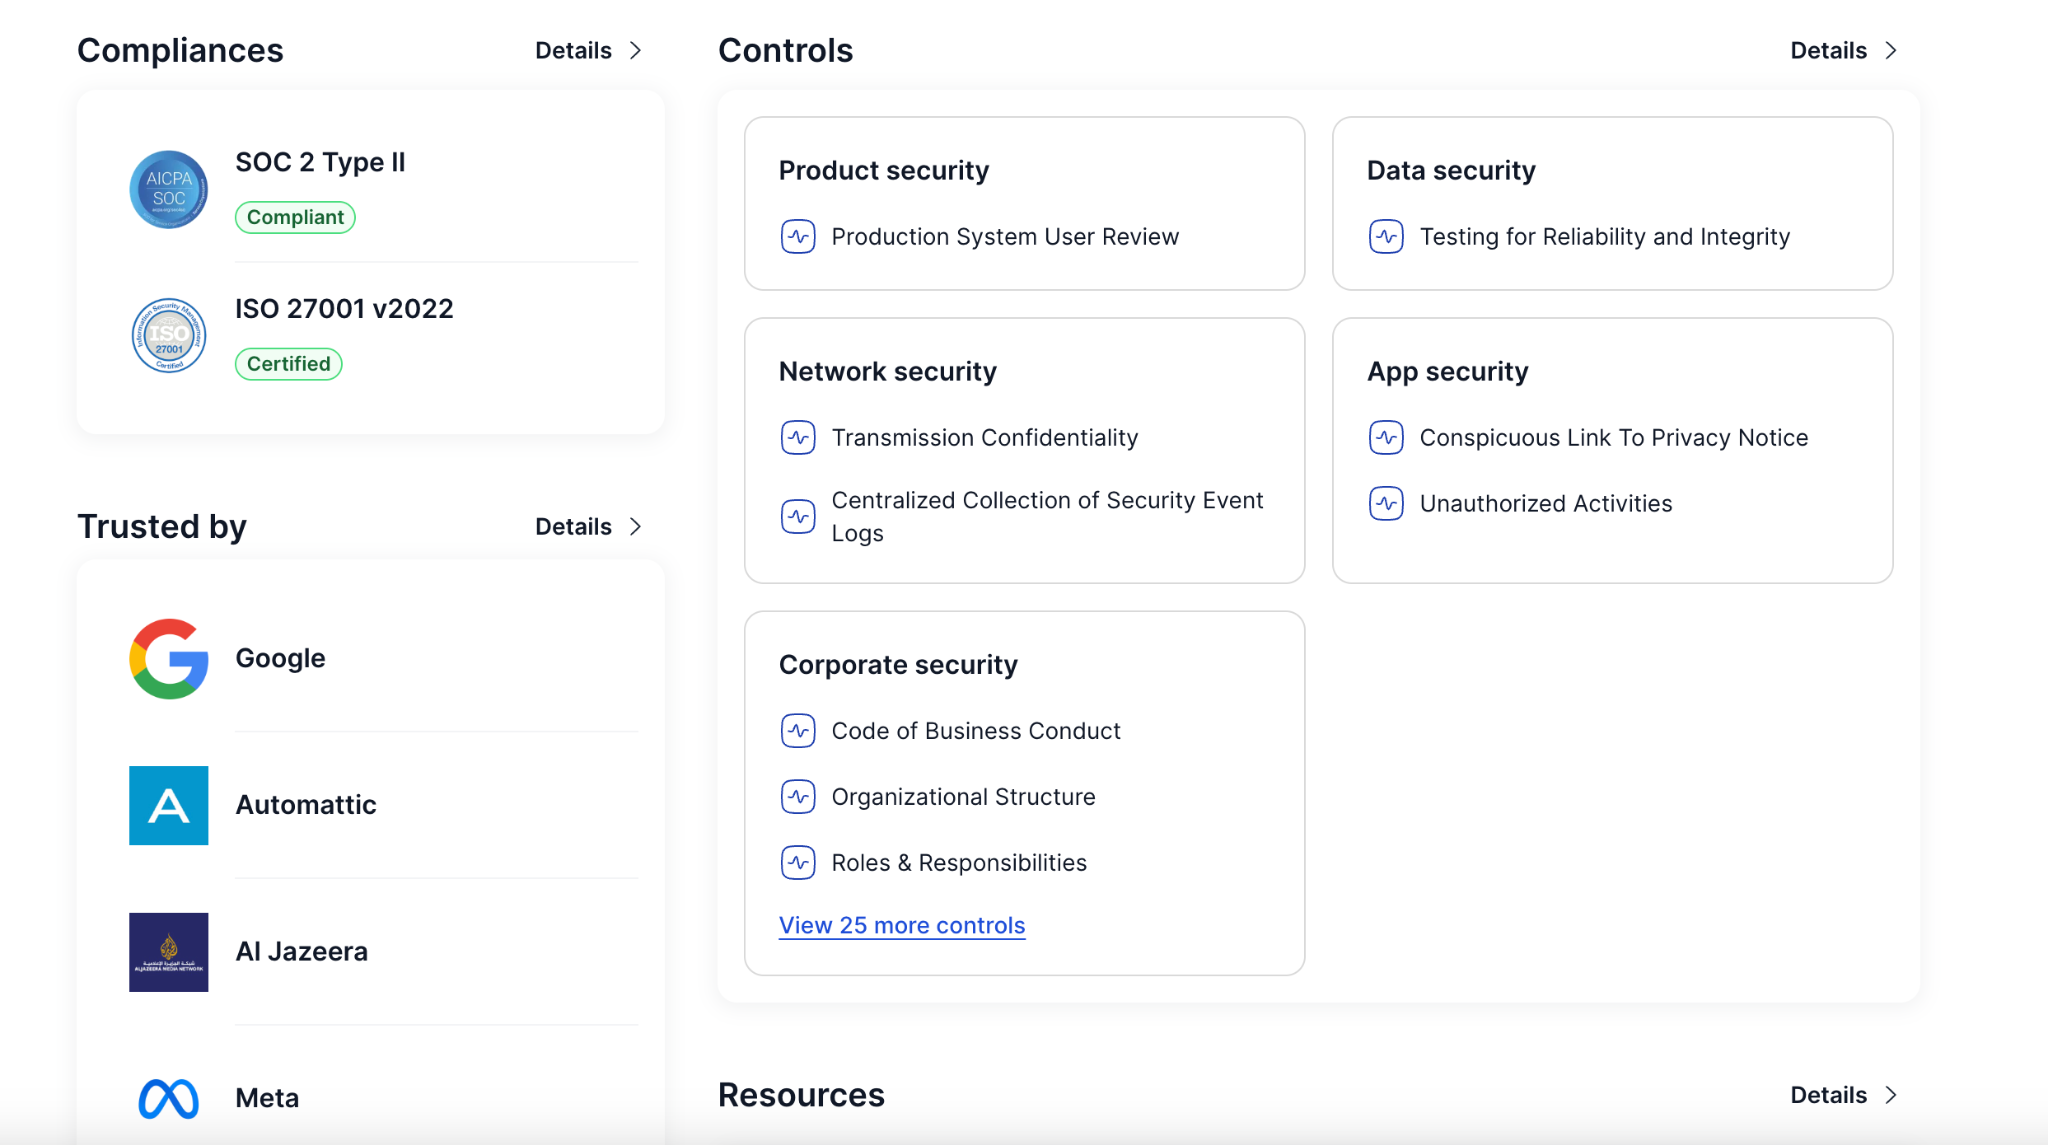Click icon beside Unauthorized Activities

pyautogui.click(x=1386, y=504)
